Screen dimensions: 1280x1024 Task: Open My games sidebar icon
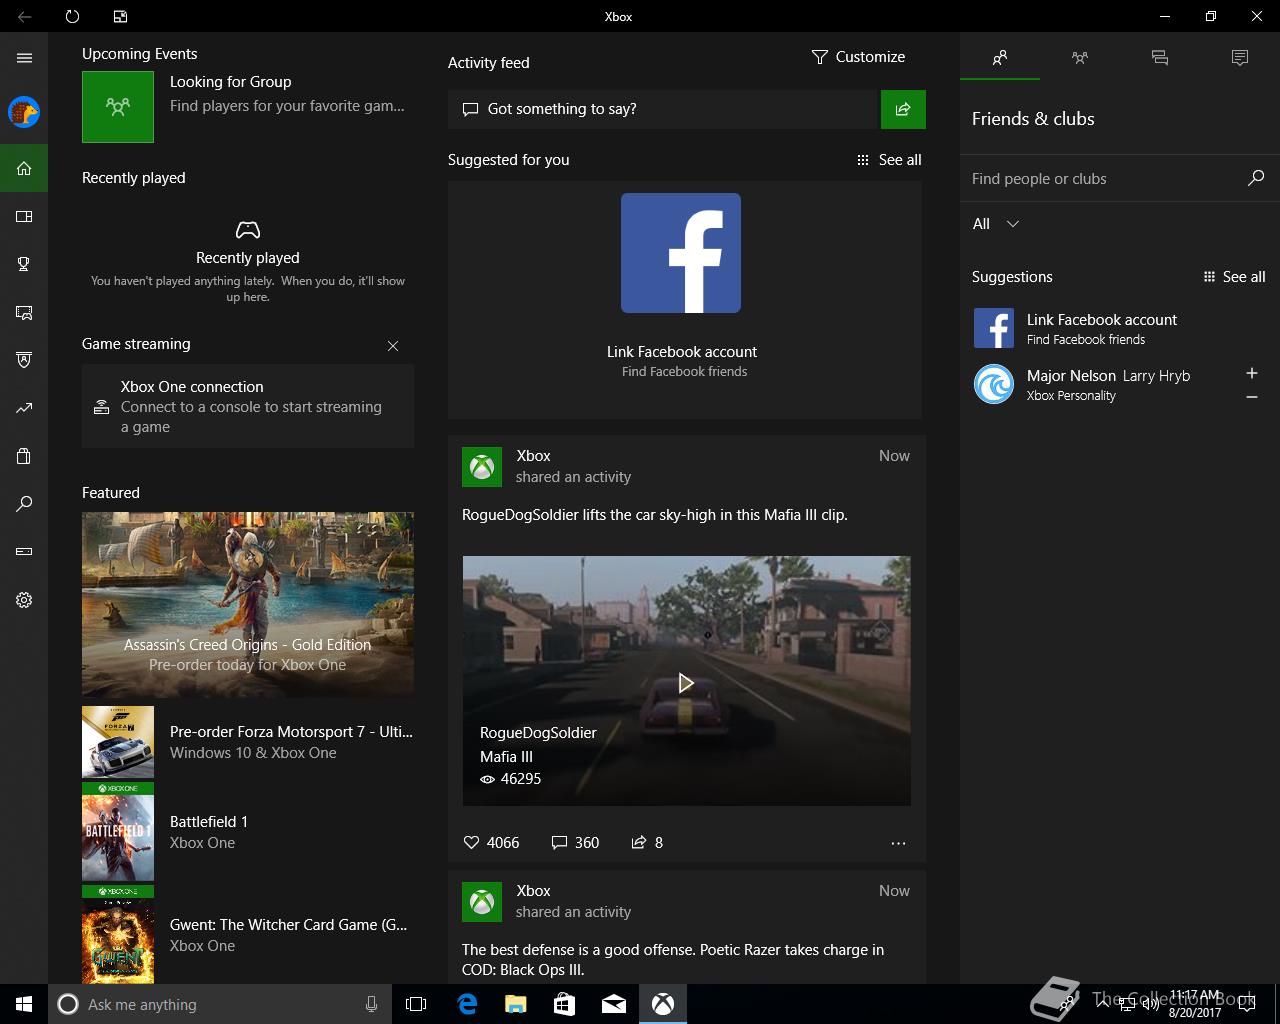[24, 216]
